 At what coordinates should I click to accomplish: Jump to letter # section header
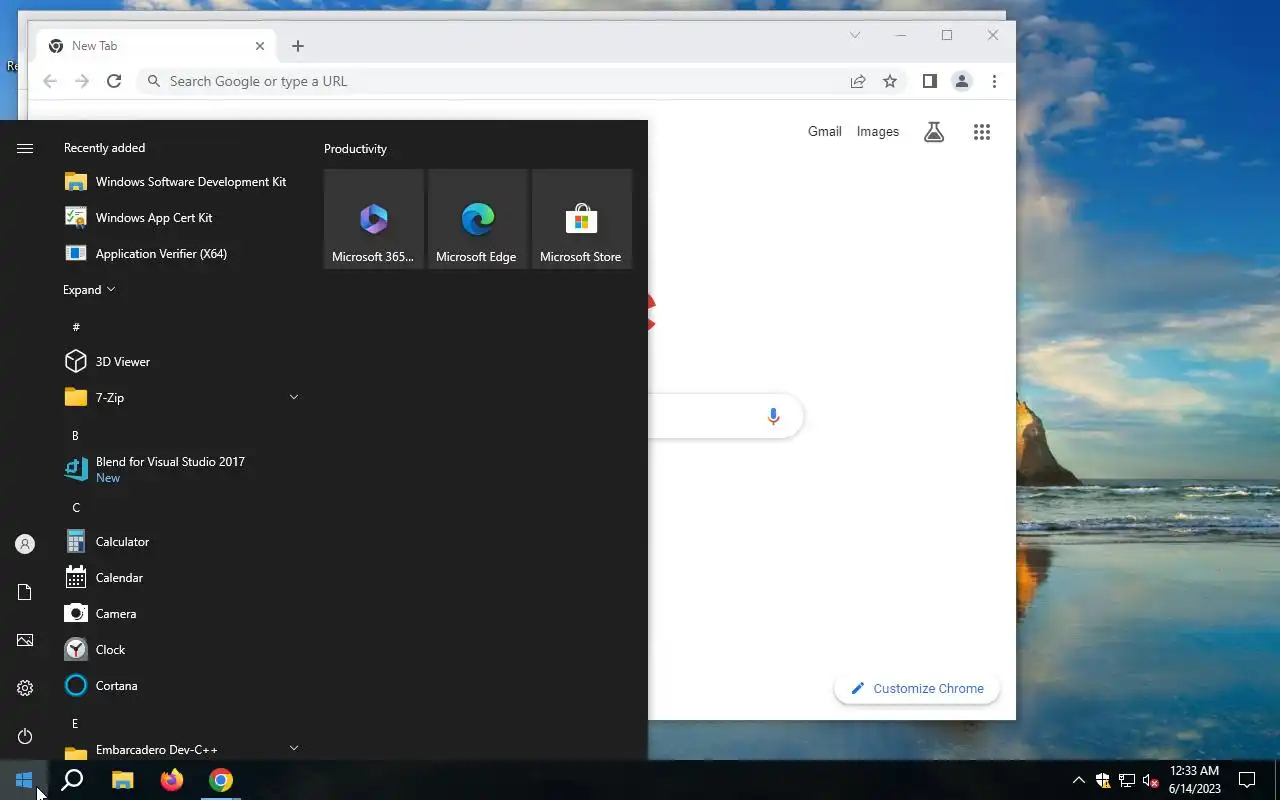[76, 327]
